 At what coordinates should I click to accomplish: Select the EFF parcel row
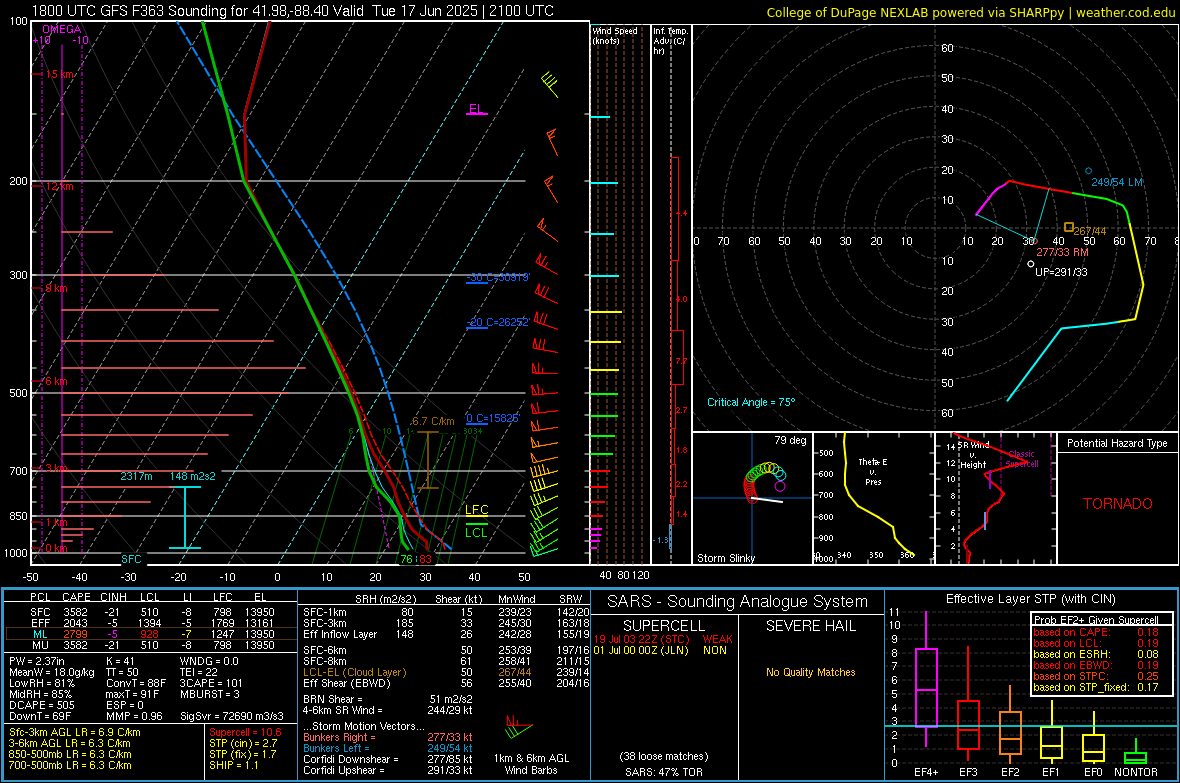(x=151, y=623)
